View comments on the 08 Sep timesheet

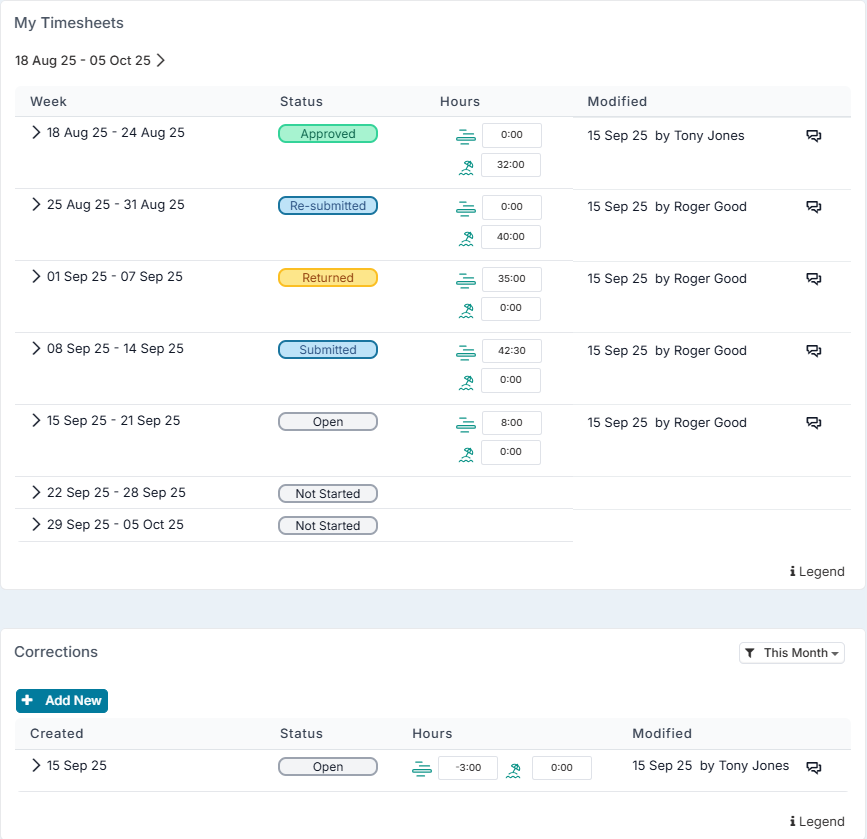pos(813,351)
